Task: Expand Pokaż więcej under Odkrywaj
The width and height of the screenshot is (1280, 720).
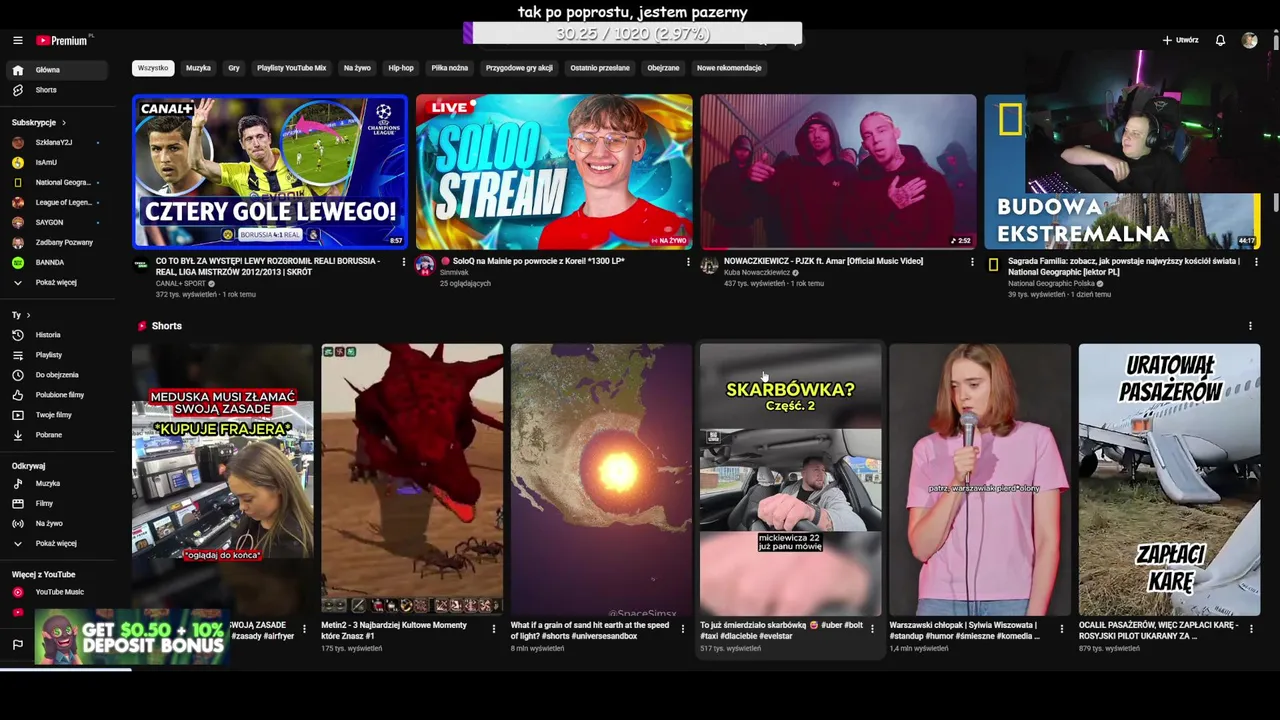Action: click(56, 543)
